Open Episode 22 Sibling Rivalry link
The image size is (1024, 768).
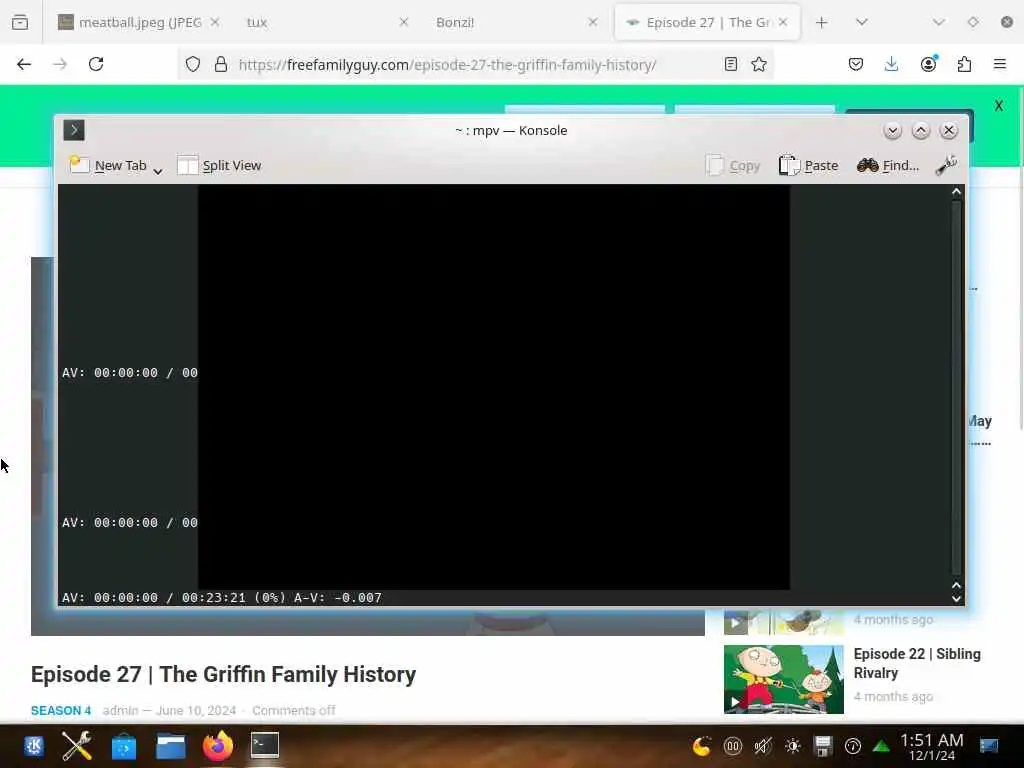tap(917, 663)
